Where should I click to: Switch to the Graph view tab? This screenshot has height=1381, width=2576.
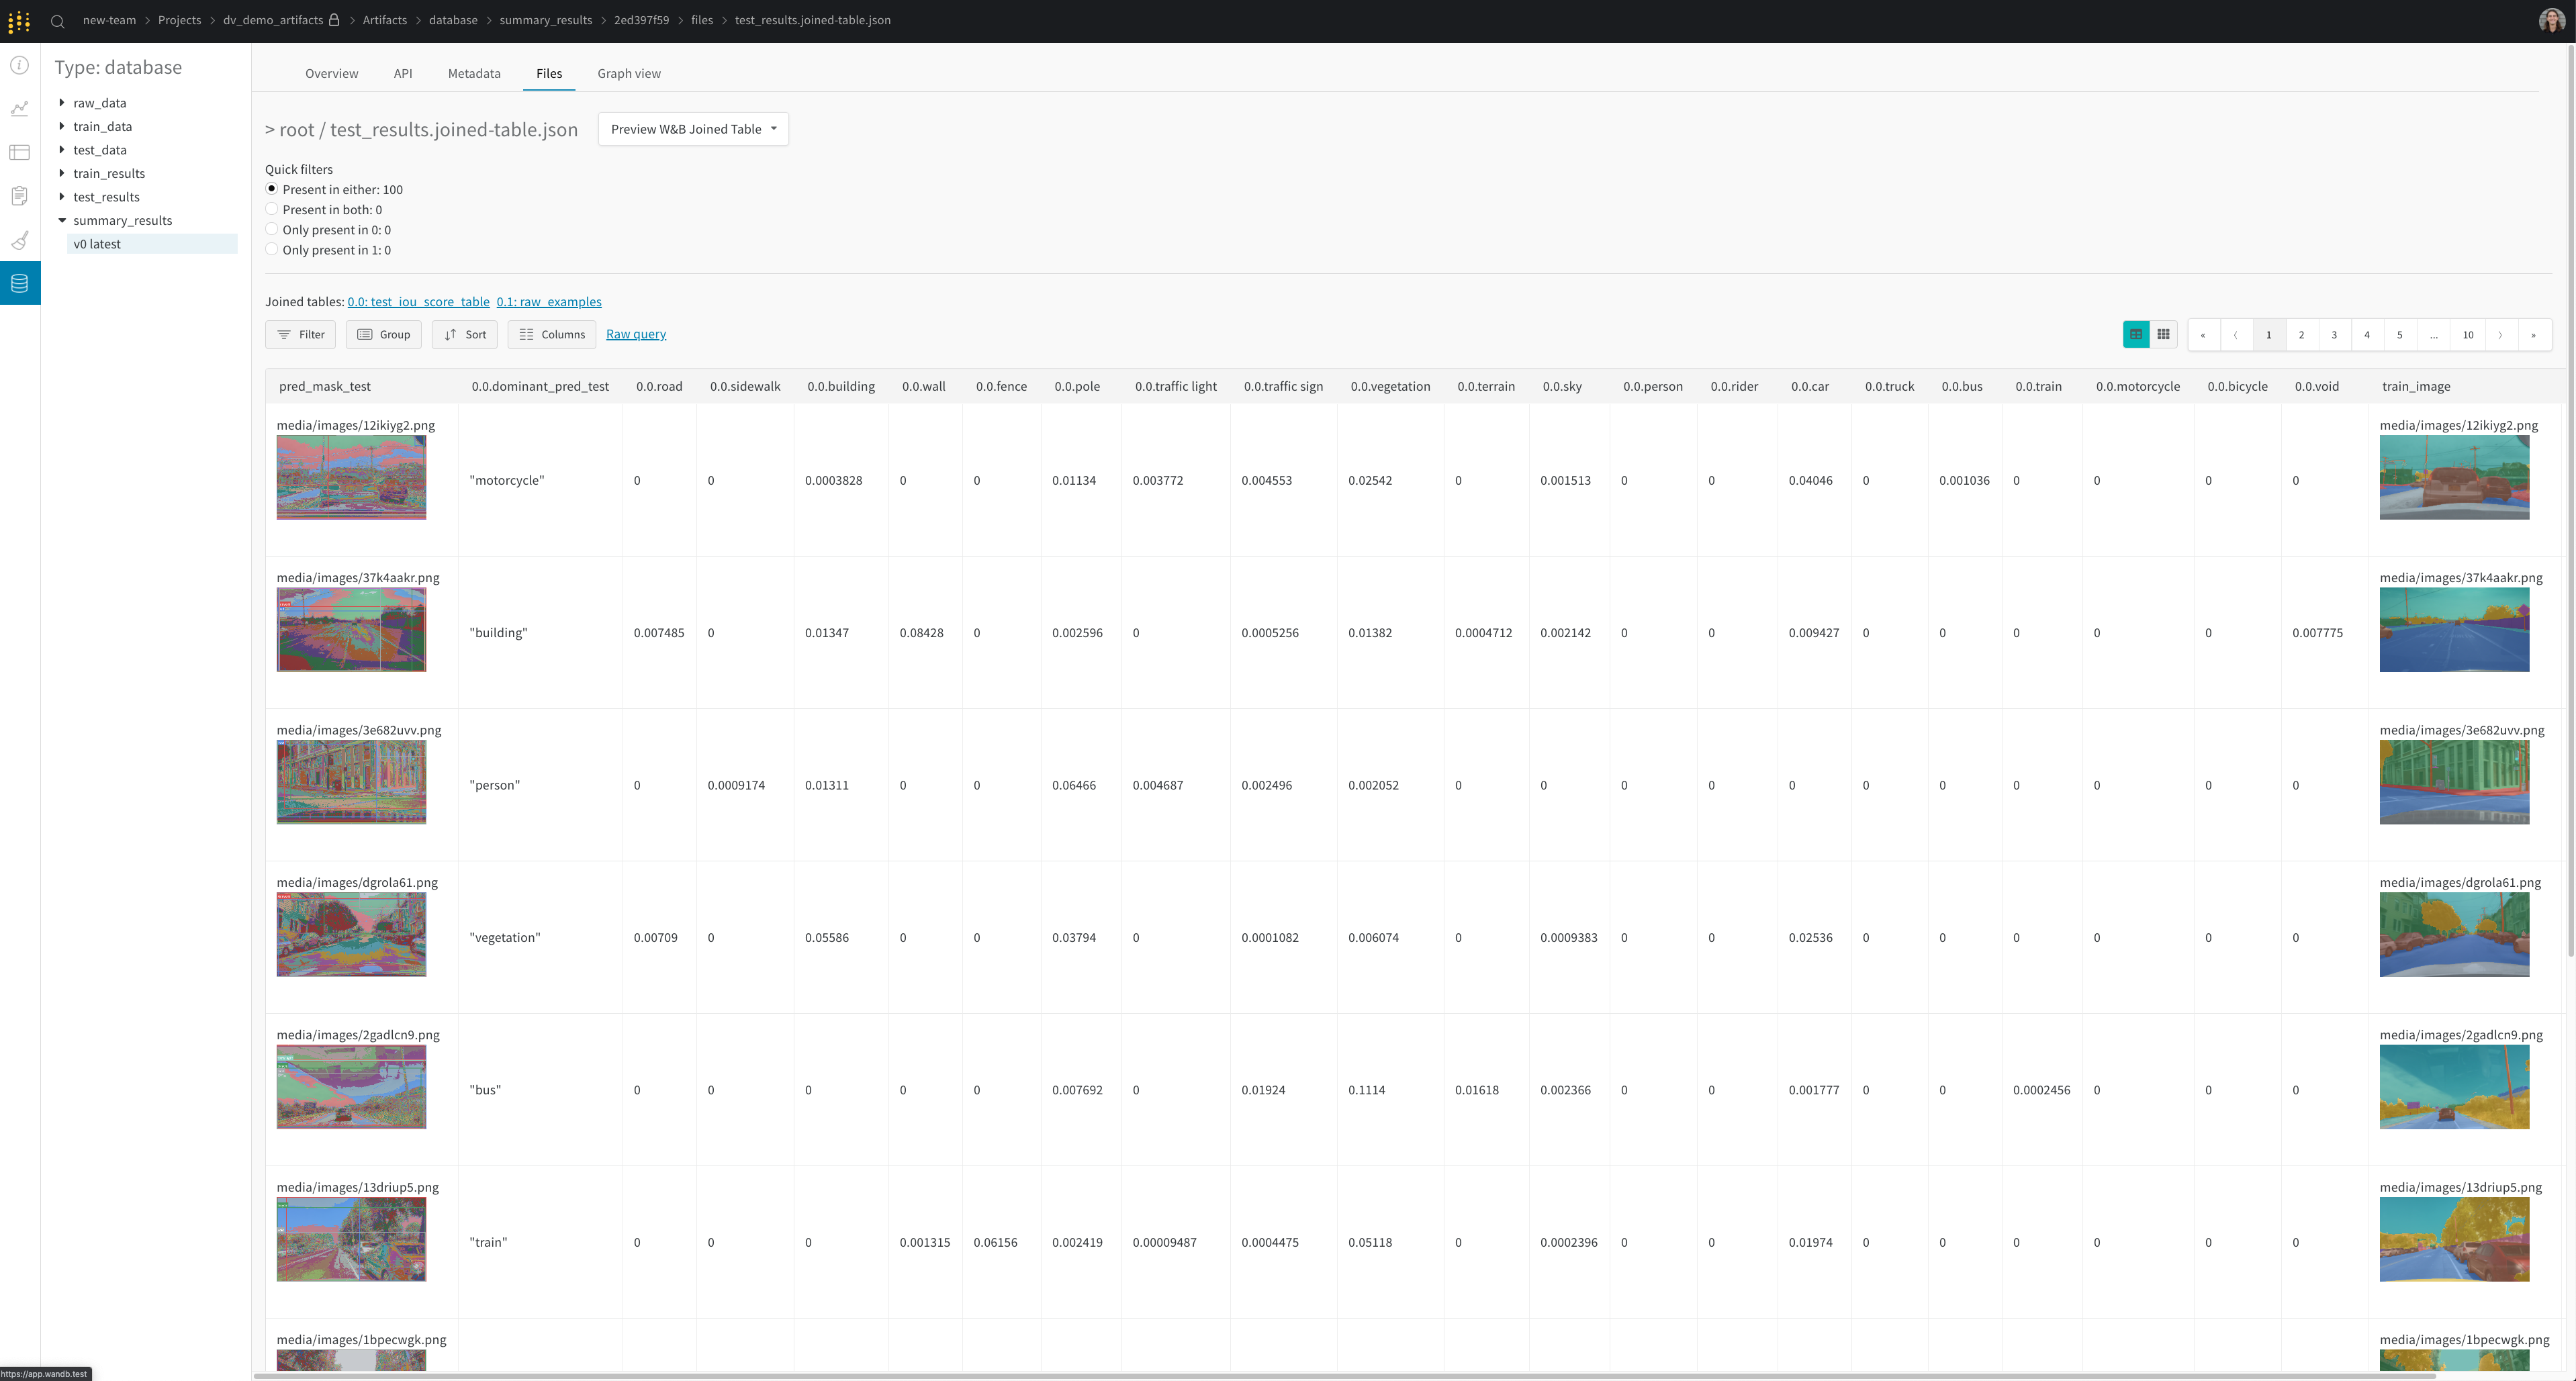tap(628, 73)
